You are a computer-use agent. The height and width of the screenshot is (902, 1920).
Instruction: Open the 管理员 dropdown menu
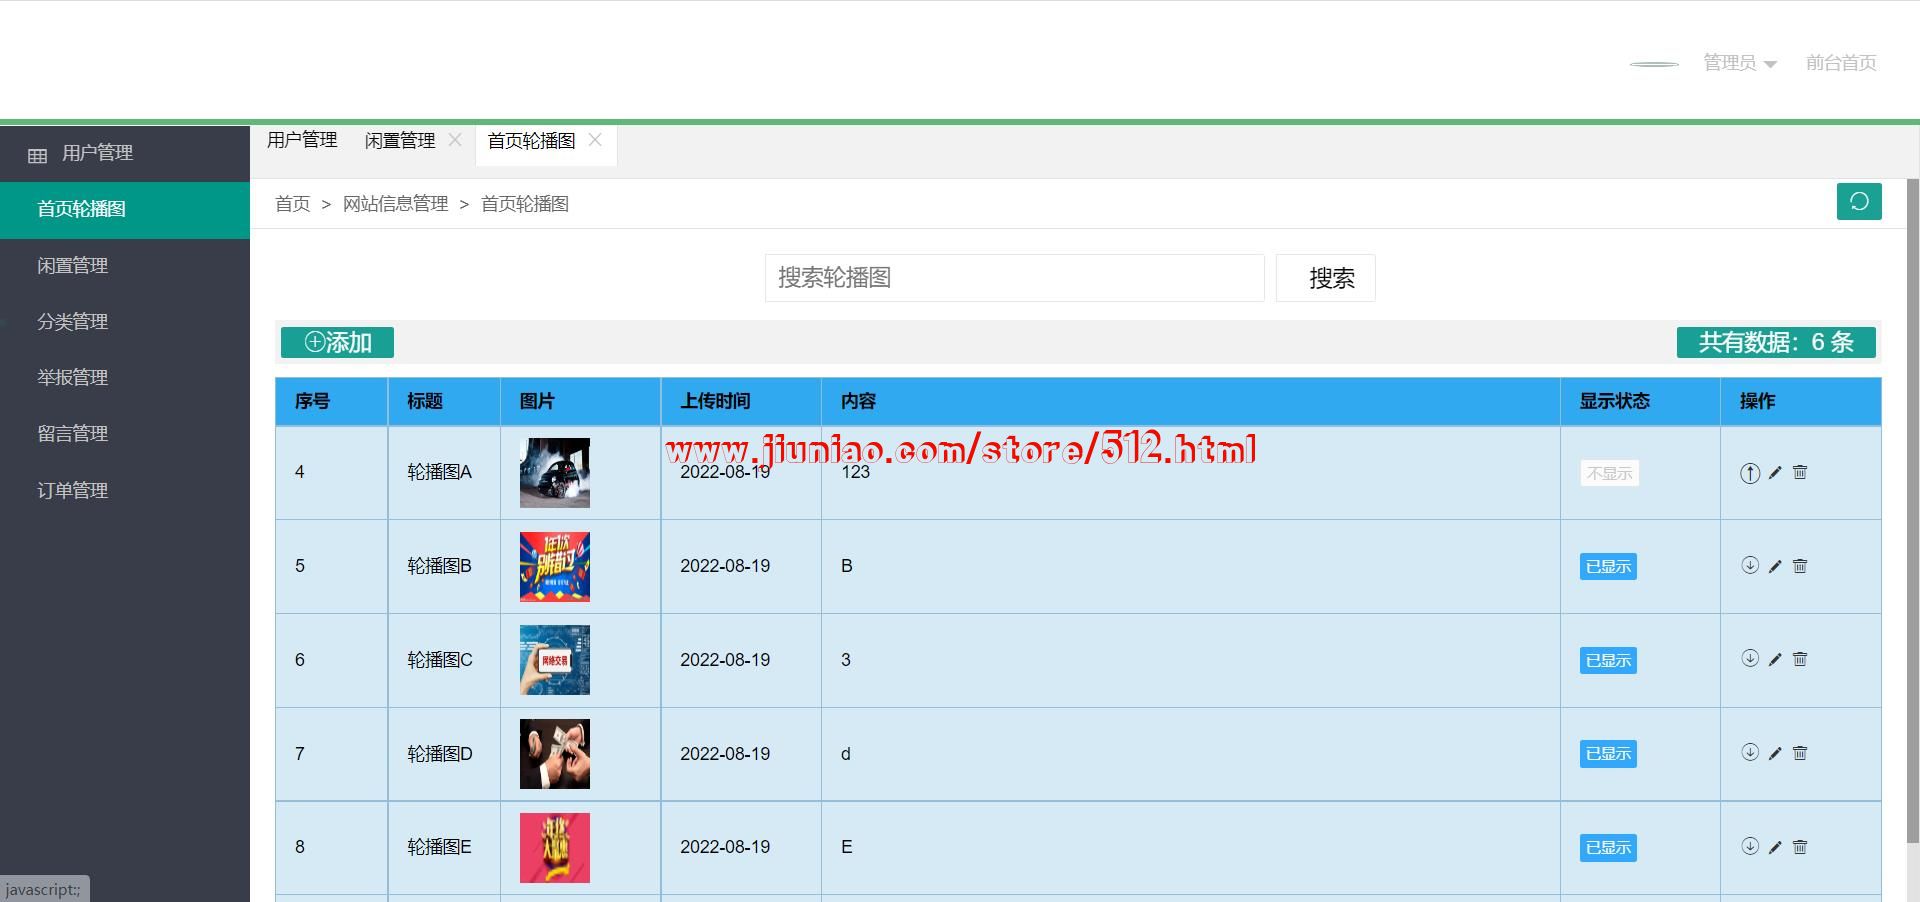(1740, 63)
